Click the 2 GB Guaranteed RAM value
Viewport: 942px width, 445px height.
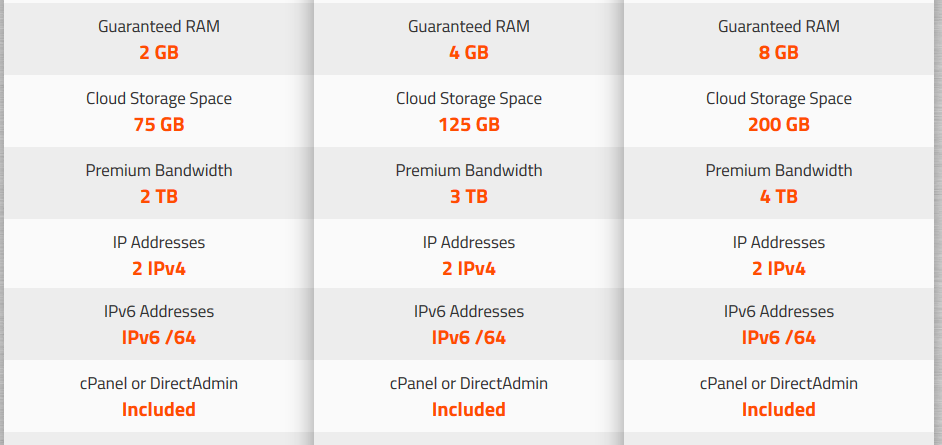(159, 53)
